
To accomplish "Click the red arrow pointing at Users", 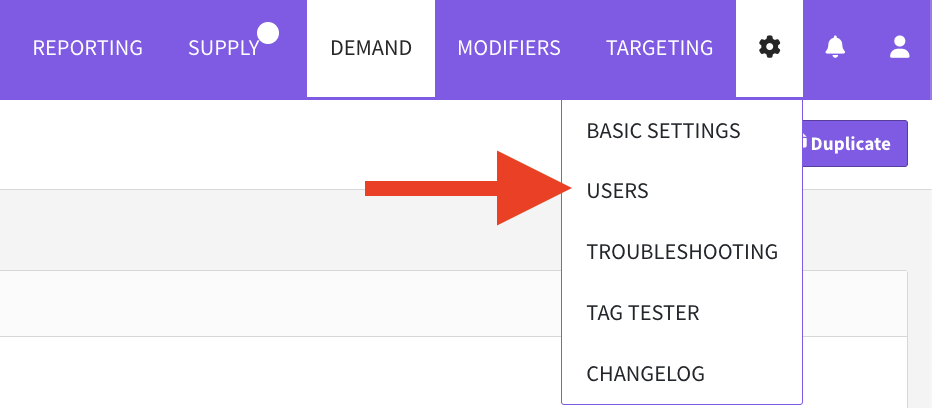I will pyautogui.click(x=459, y=189).
